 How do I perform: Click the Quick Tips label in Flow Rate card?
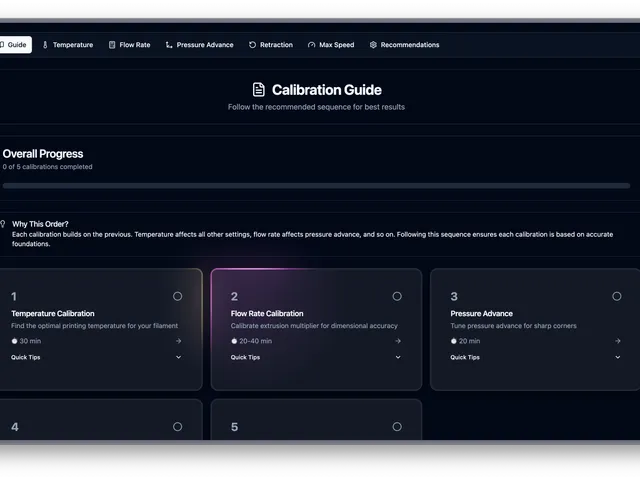pos(245,357)
